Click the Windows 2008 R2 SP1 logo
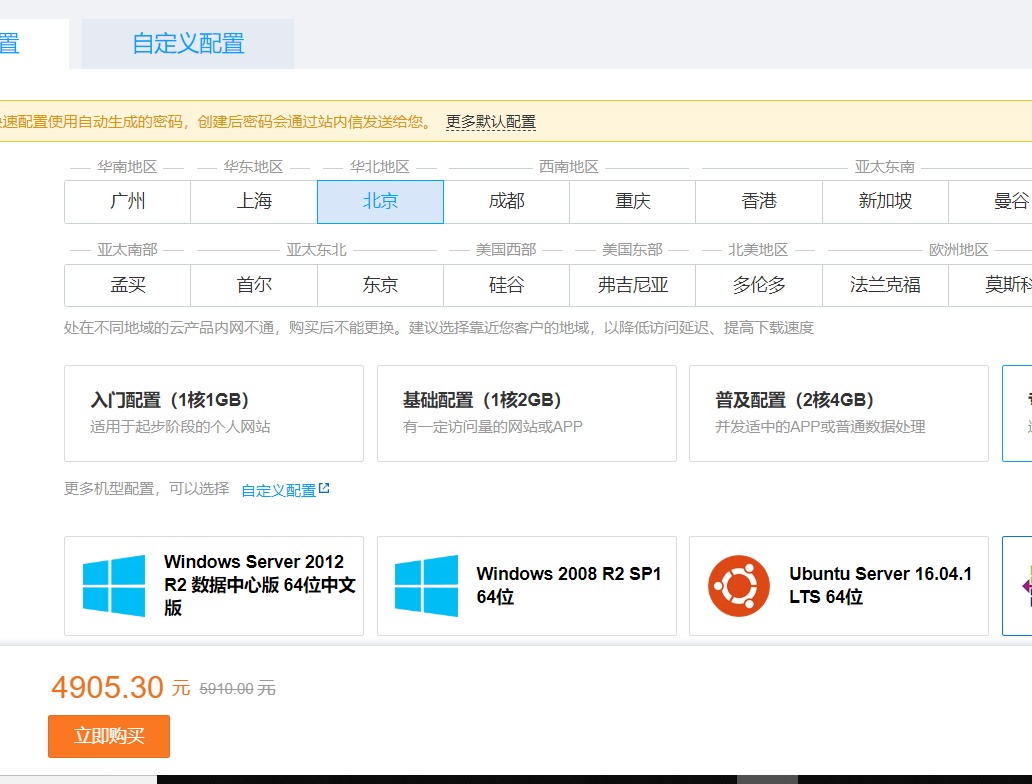The height and width of the screenshot is (784, 1032). [426, 586]
